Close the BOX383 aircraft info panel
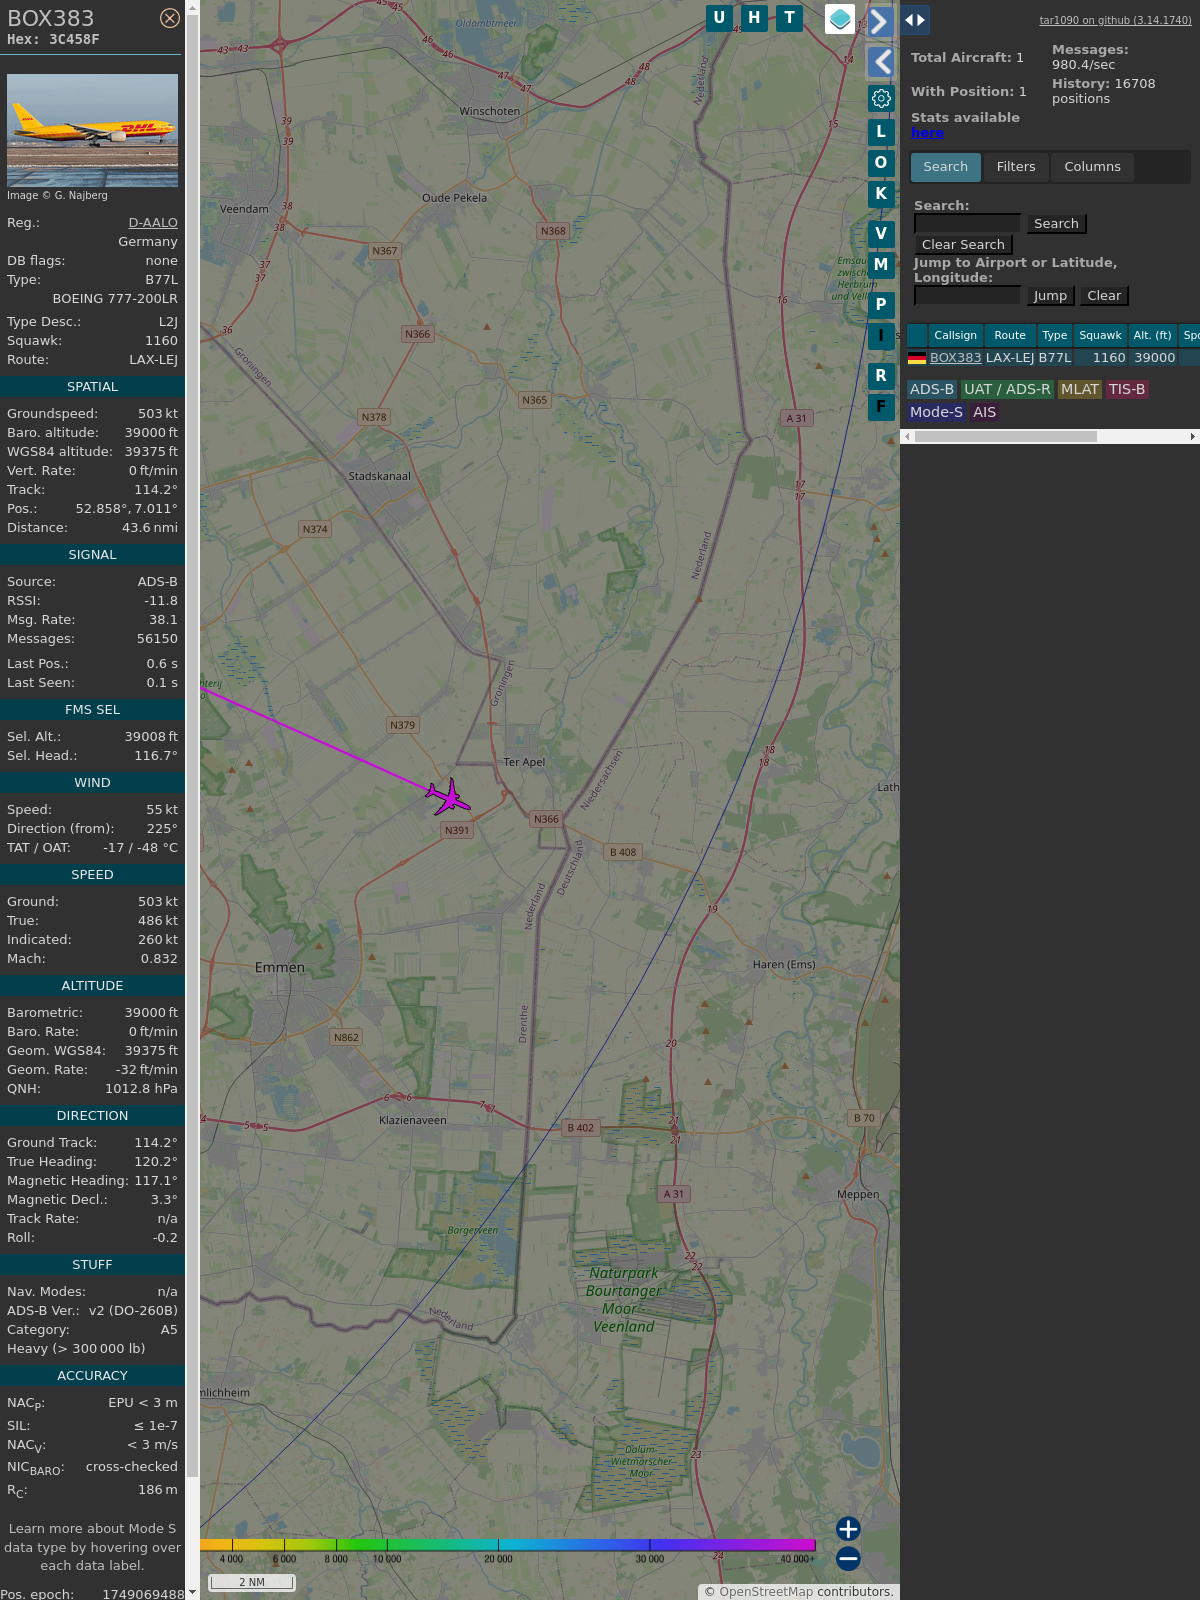 [170, 18]
